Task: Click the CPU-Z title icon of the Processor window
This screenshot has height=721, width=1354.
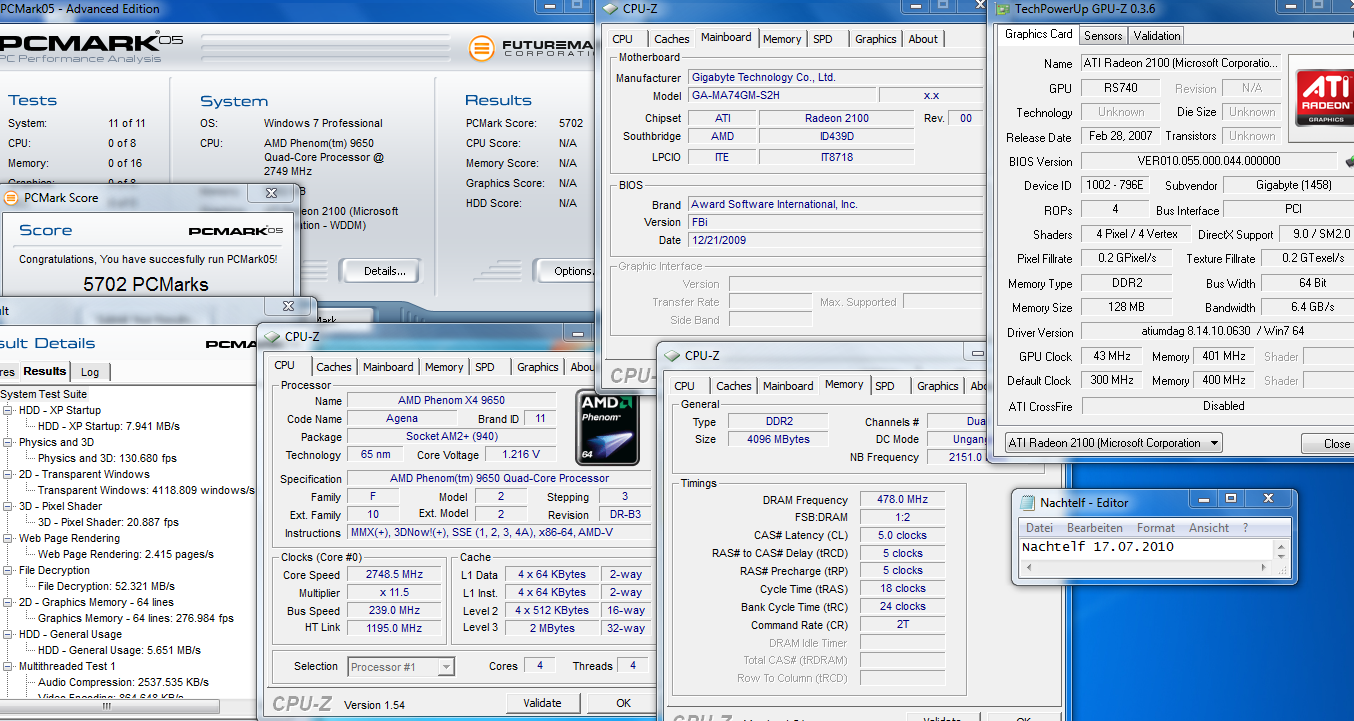Action: tap(272, 337)
